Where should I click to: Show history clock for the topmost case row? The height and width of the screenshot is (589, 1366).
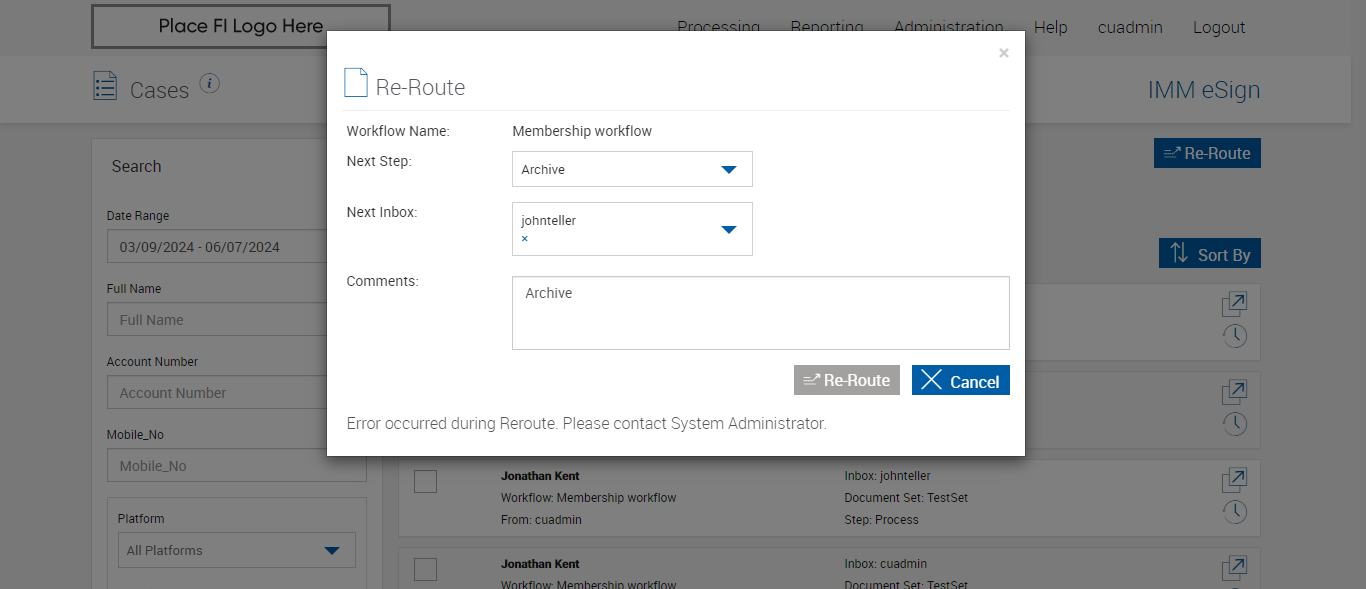coord(1234,335)
